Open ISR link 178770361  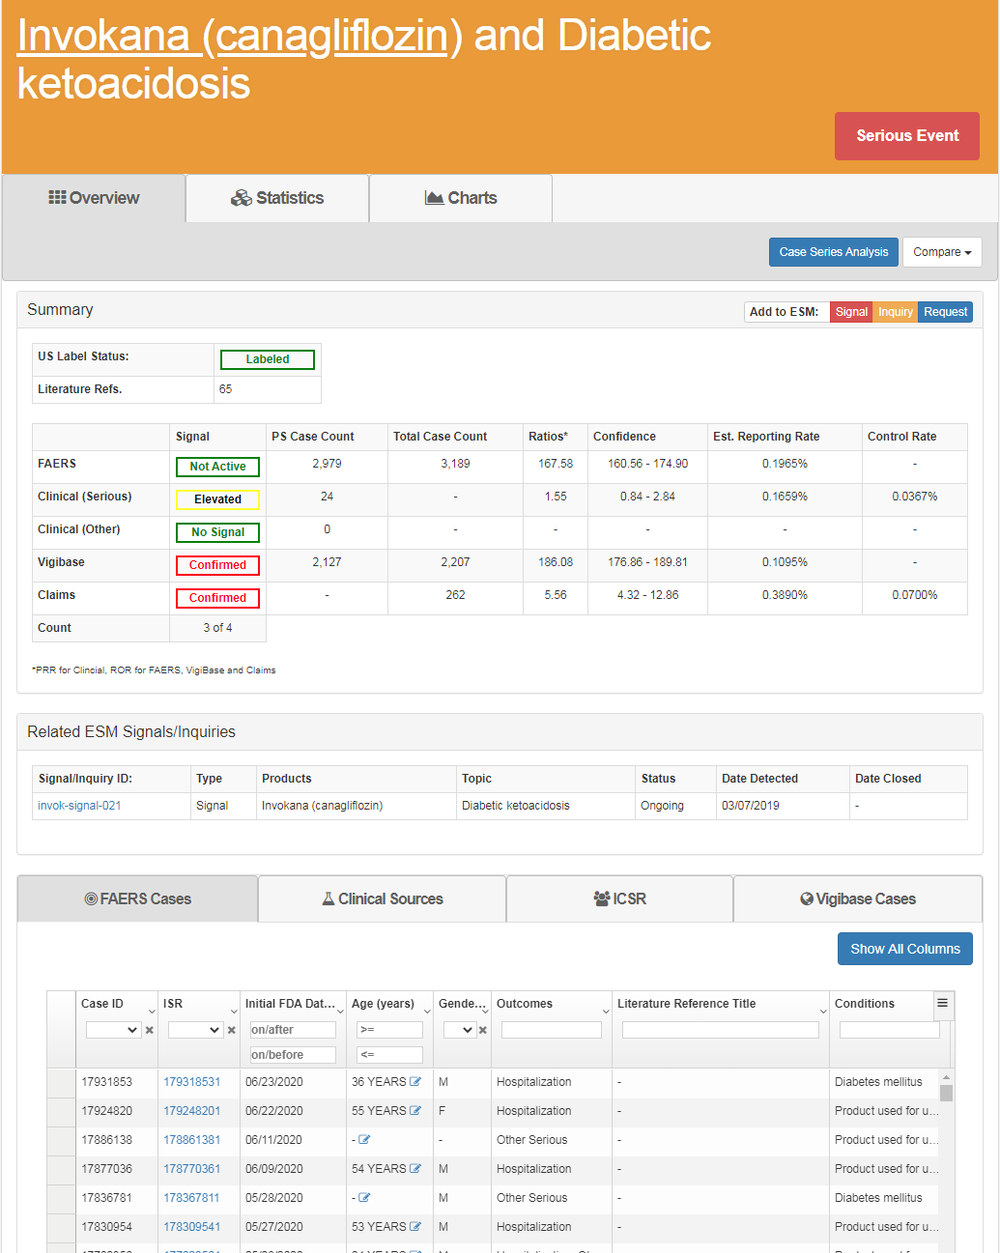pyautogui.click(x=192, y=1169)
